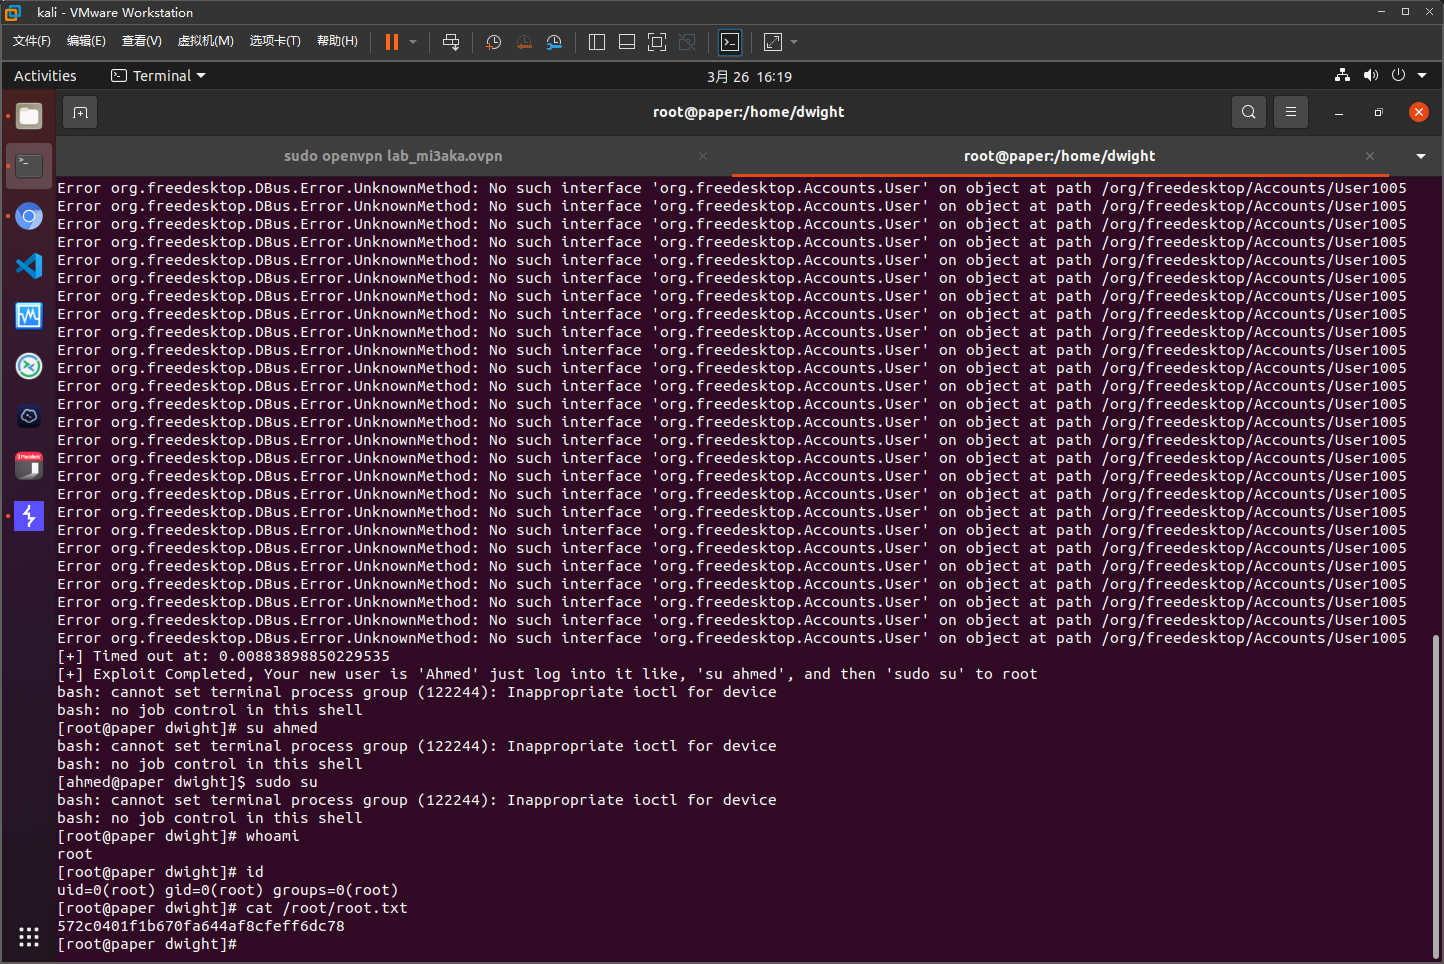Click the '[ahmed@paper dwight]$ sudo su' prompt line
1444x964 pixels.
click(187, 782)
